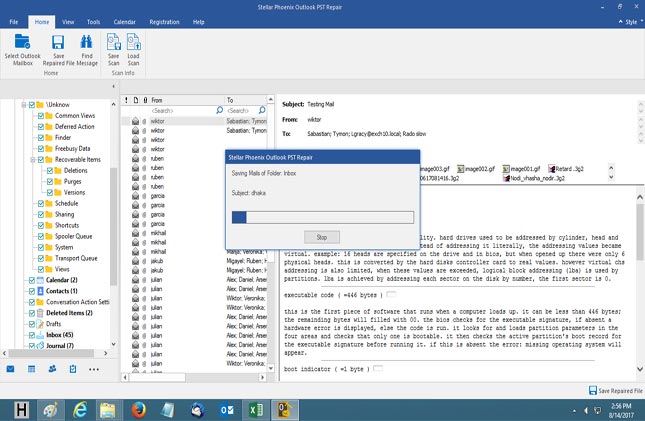
Task: Uncheck the Finder folder checkbox
Action: [x=41, y=137]
